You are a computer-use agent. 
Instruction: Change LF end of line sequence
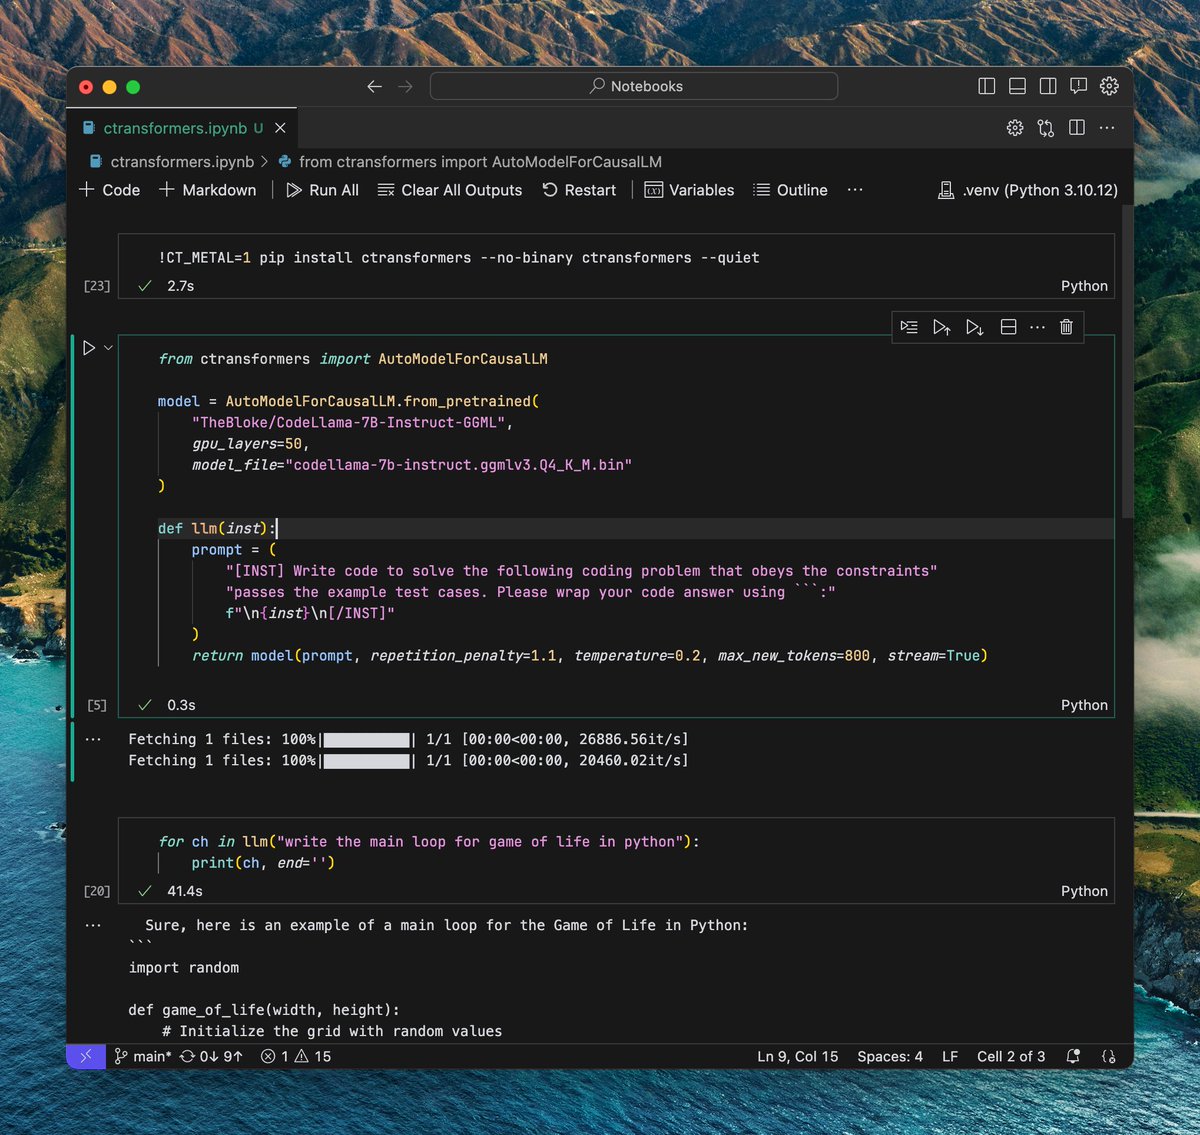950,1056
